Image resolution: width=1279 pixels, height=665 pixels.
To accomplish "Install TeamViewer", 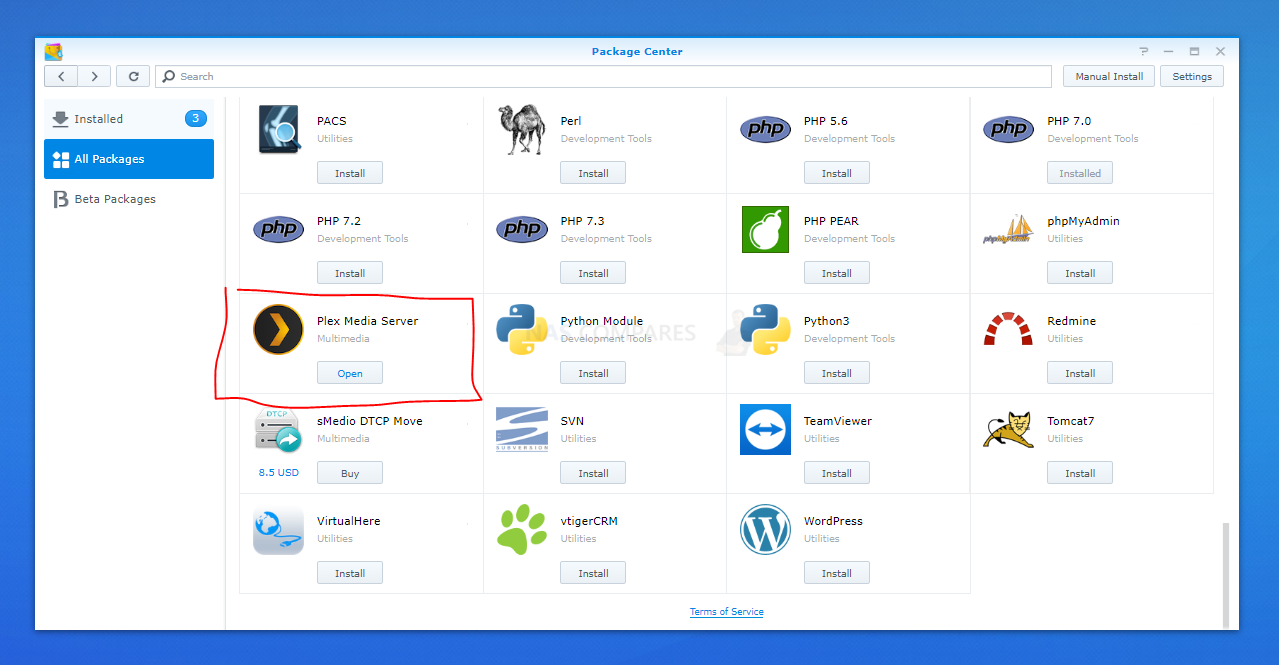I will click(x=837, y=473).
